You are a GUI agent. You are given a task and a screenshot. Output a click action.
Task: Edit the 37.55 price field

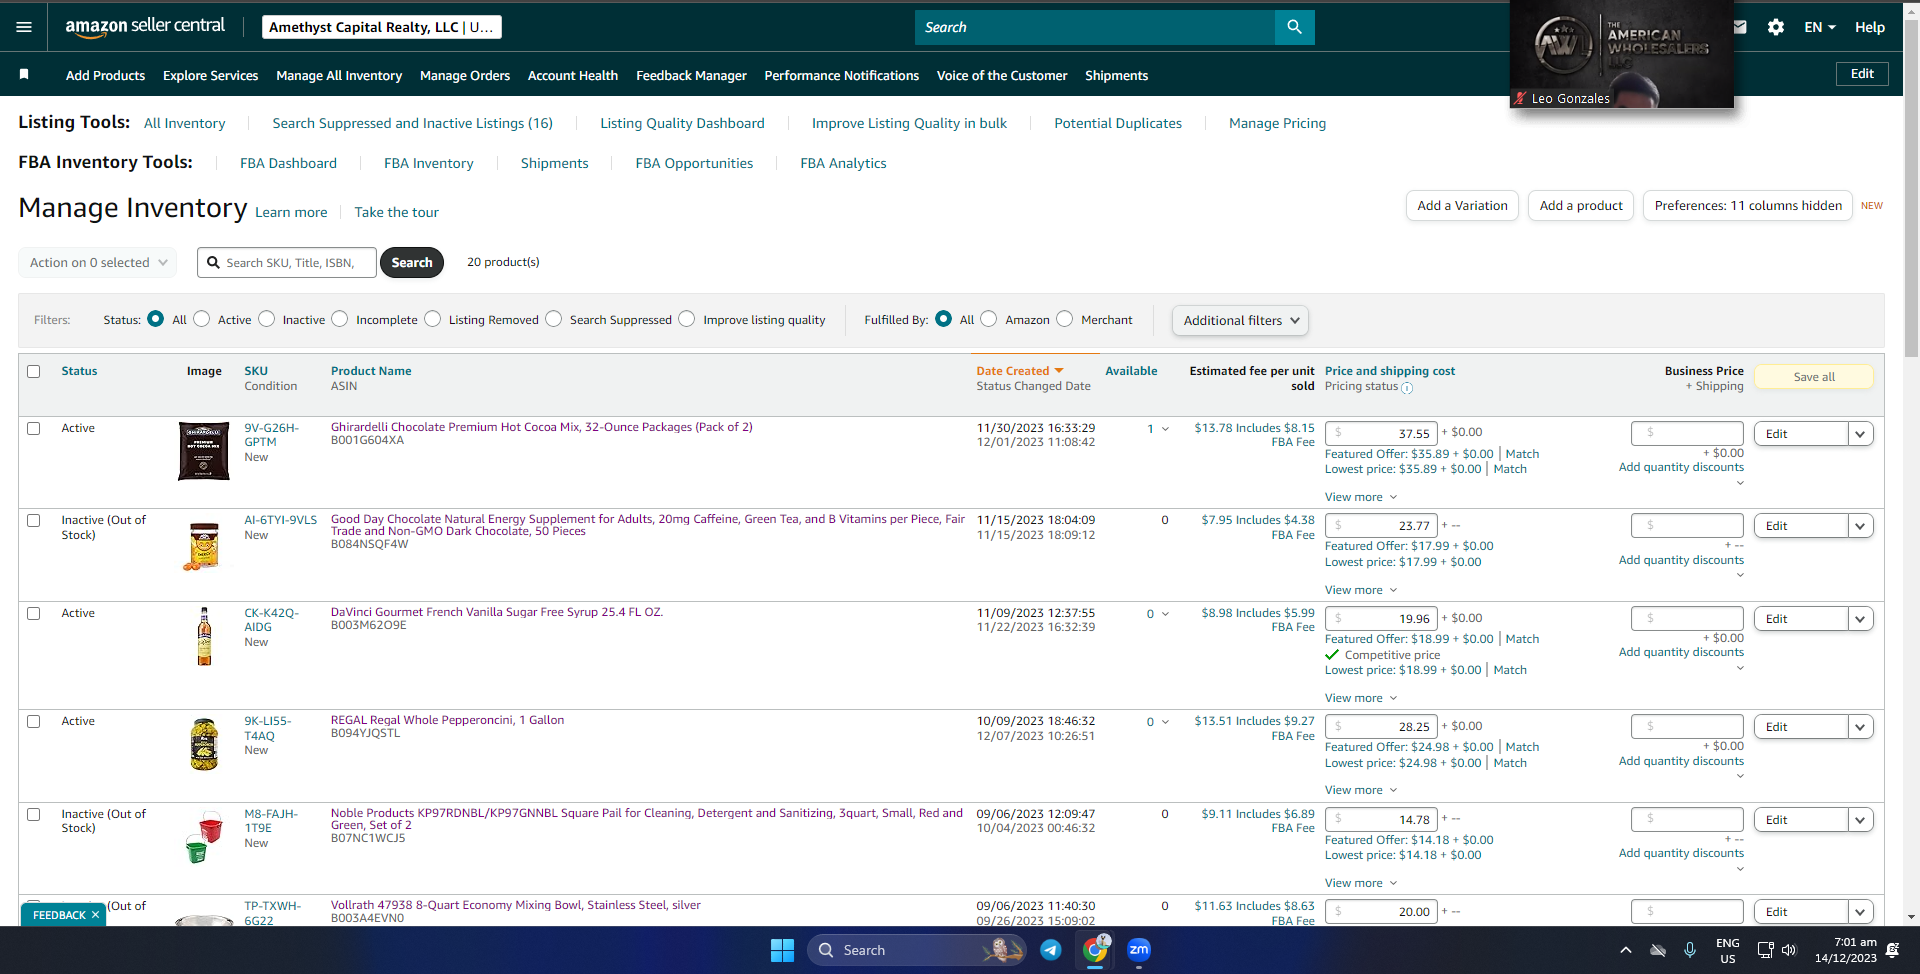point(1381,433)
